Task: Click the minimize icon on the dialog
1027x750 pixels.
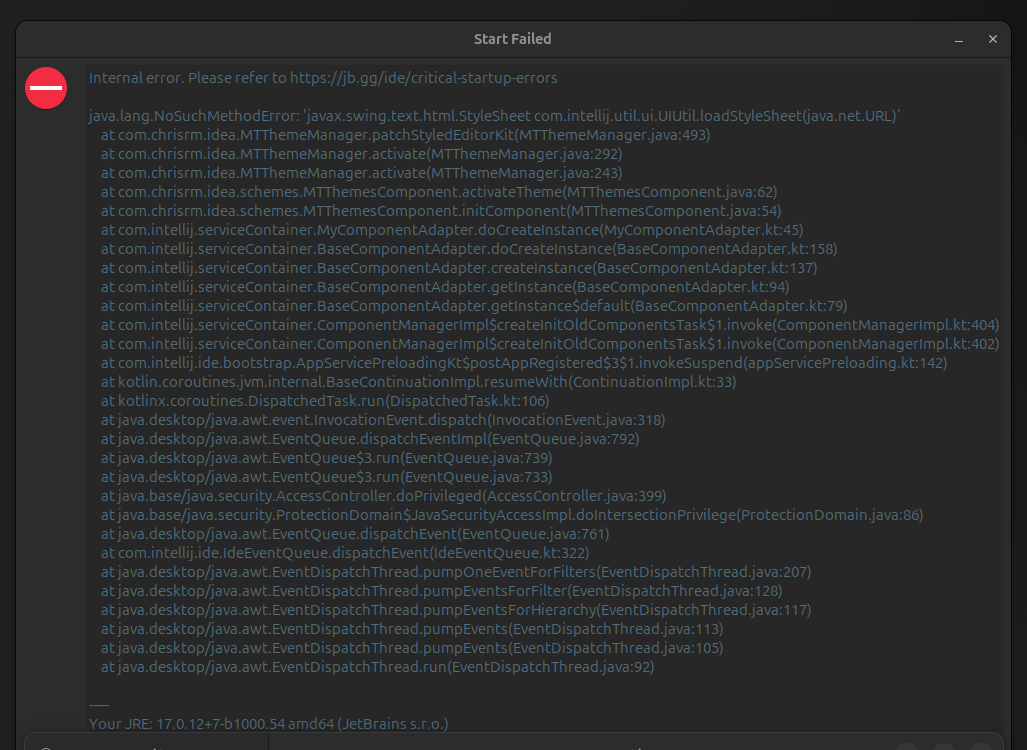Action: 957,39
